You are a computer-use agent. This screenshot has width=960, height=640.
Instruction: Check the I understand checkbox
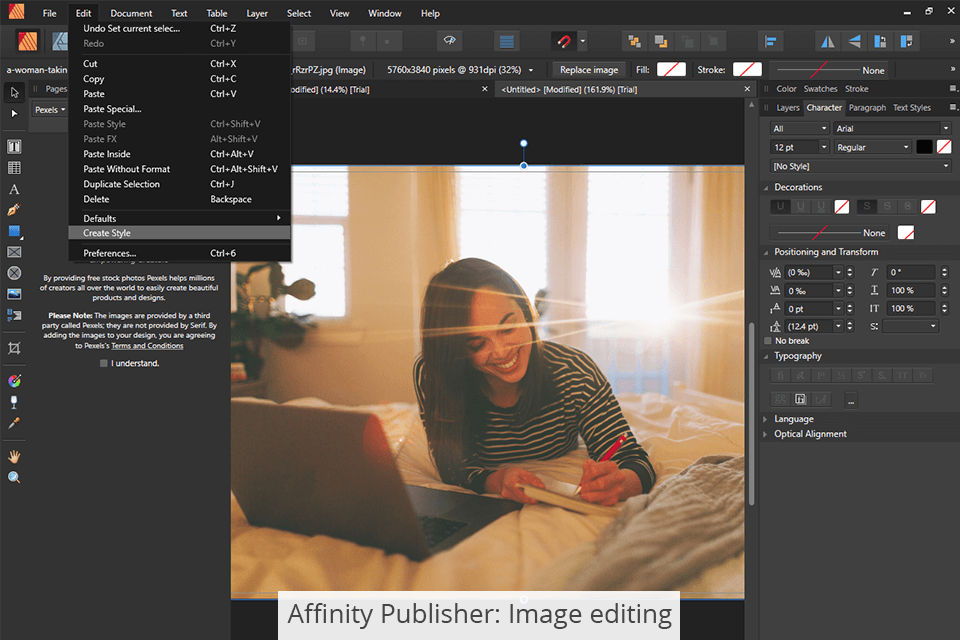coord(103,363)
